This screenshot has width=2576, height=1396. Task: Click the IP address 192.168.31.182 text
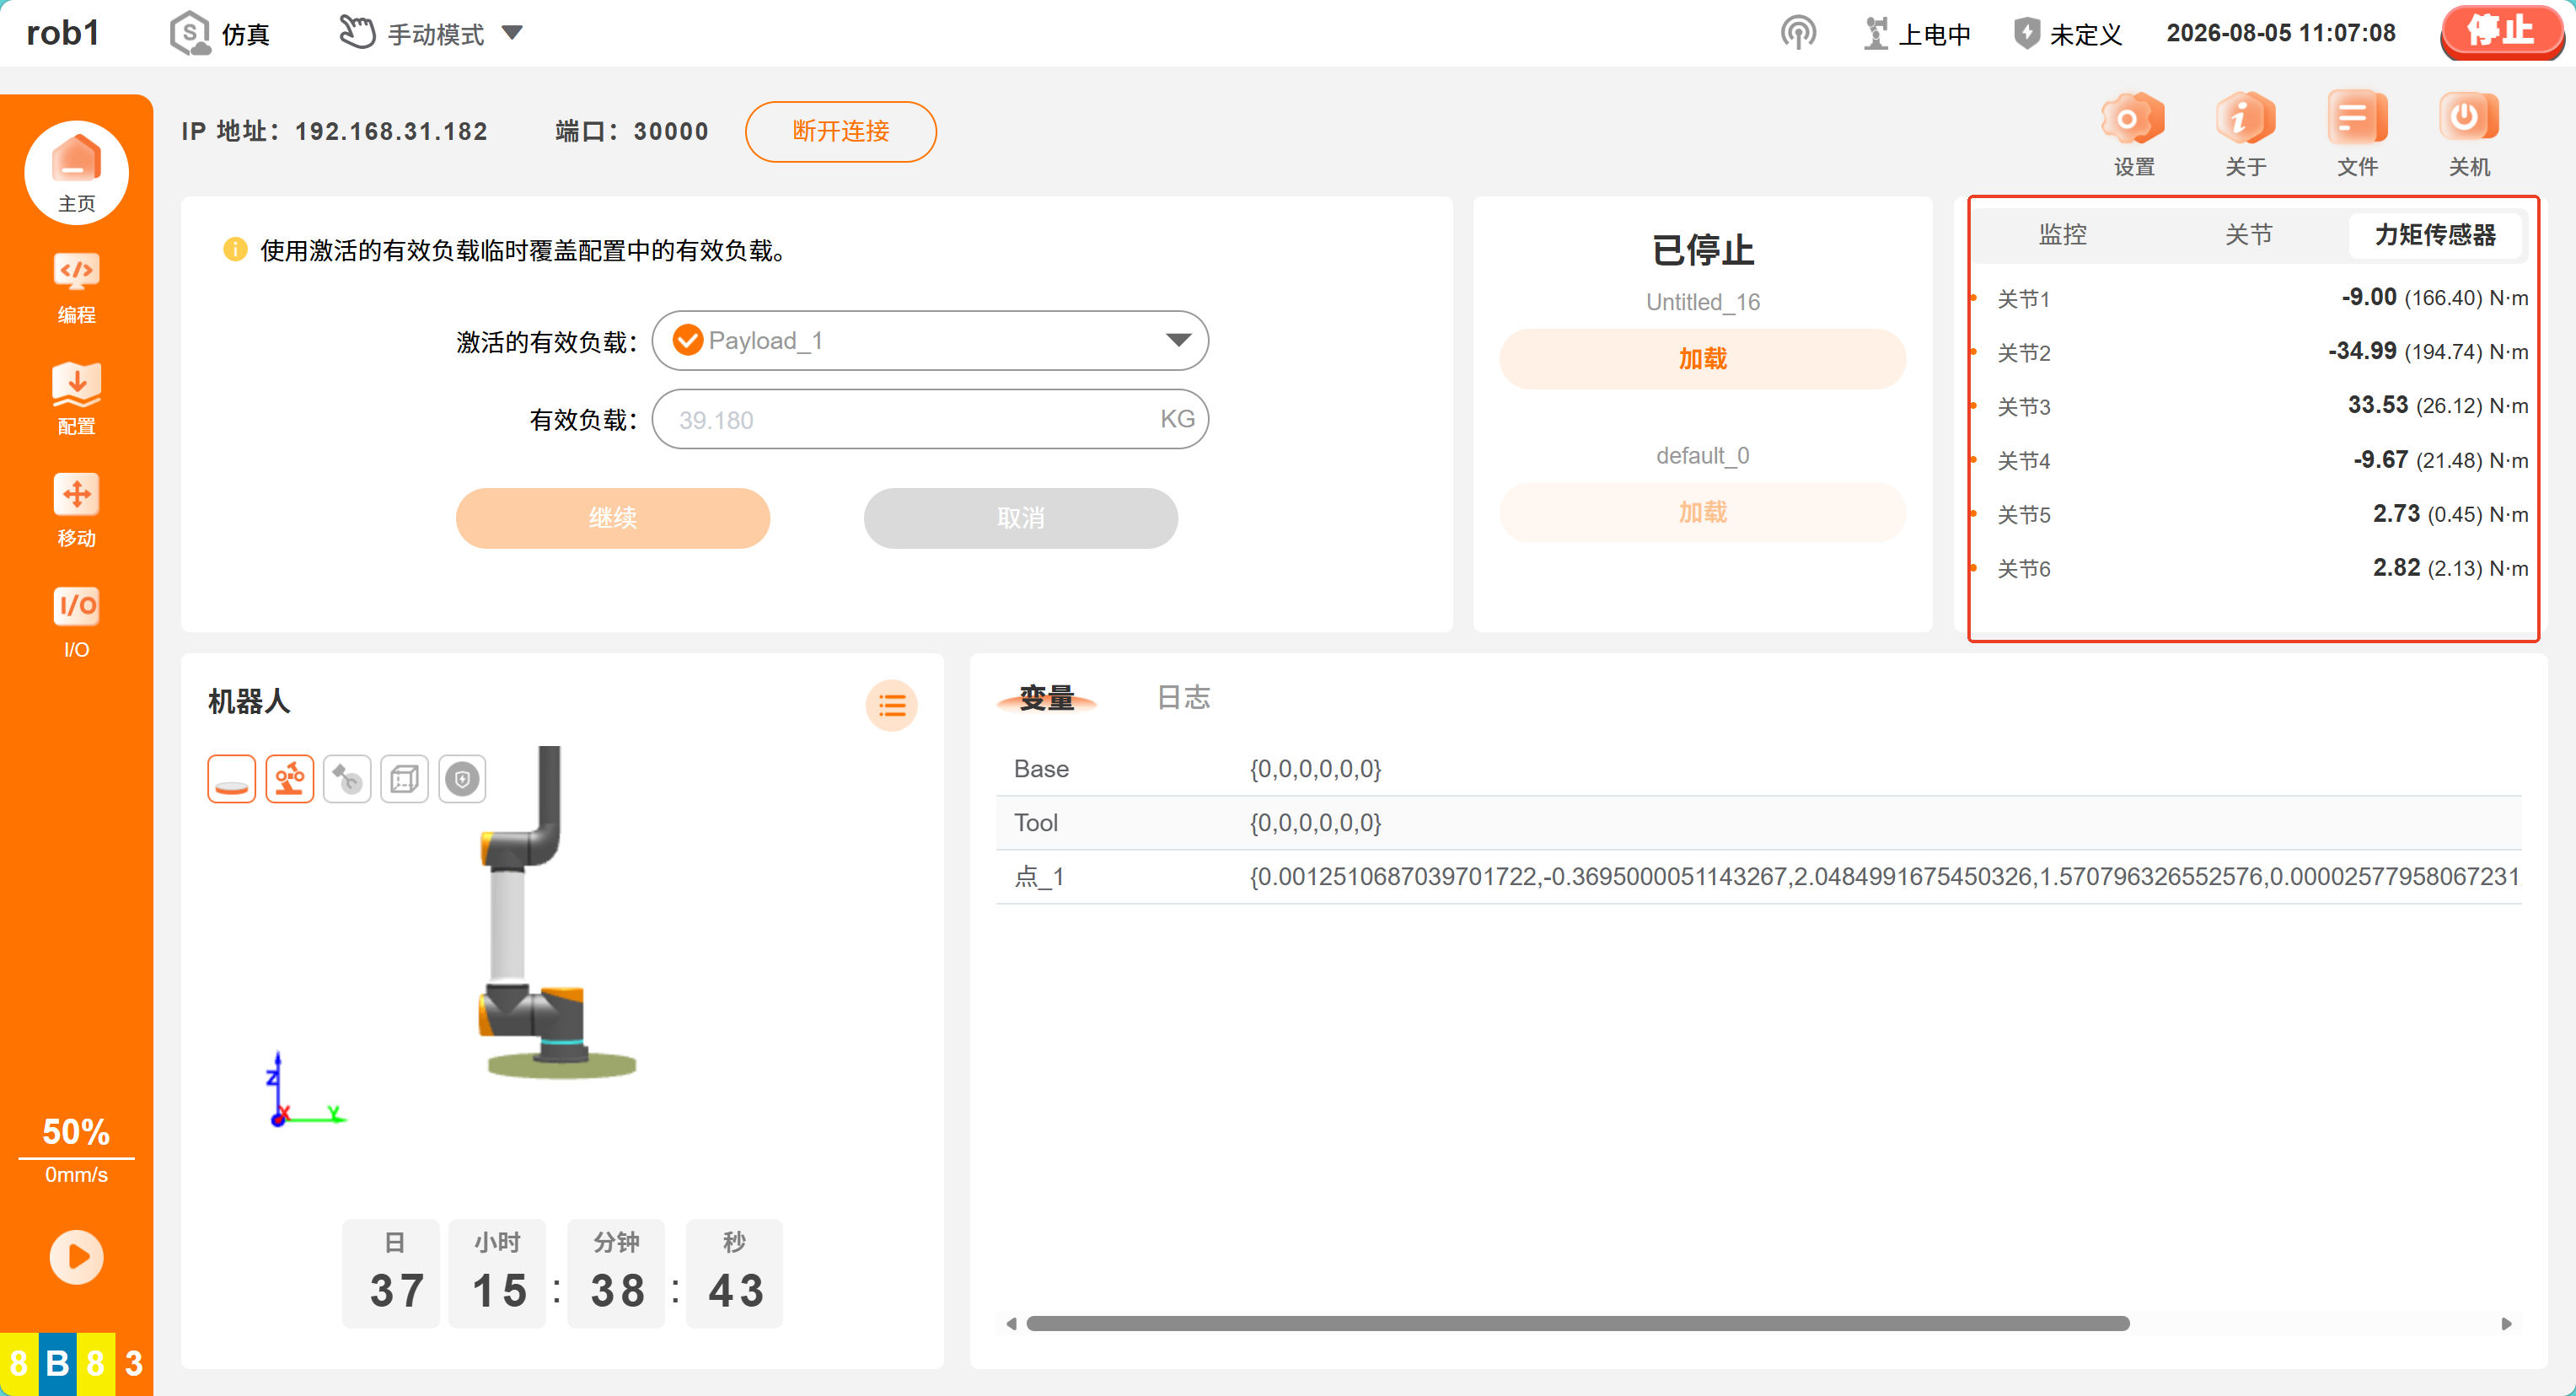[391, 131]
